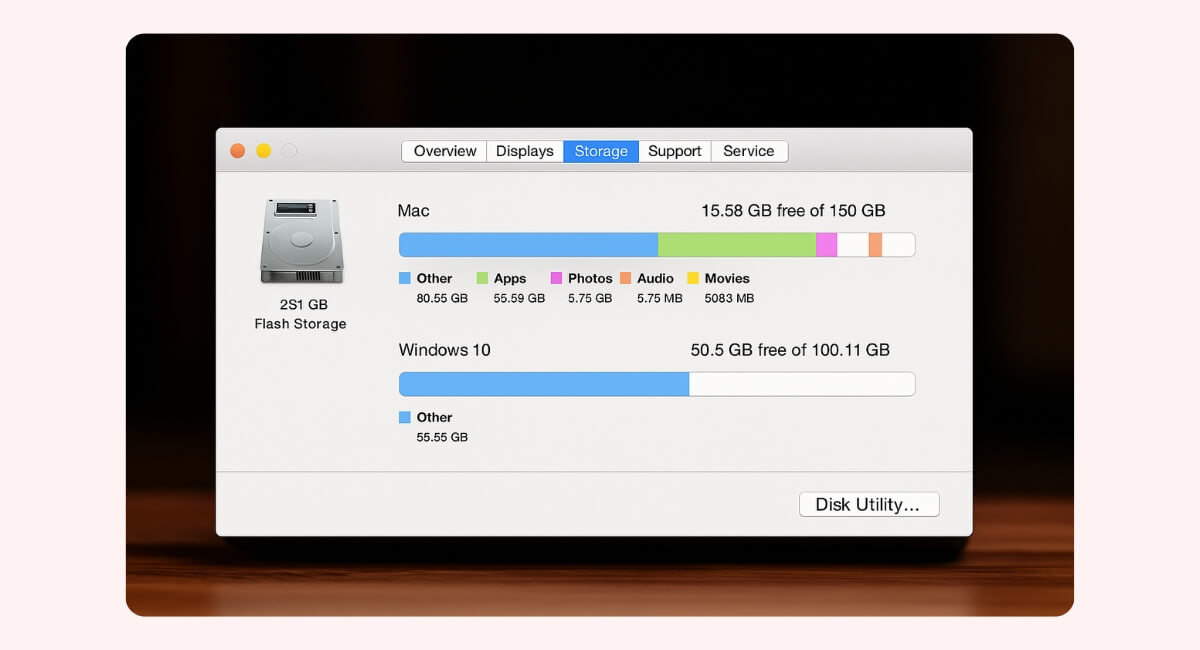Close the window with the red button
1200x650 pixels.
click(238, 151)
